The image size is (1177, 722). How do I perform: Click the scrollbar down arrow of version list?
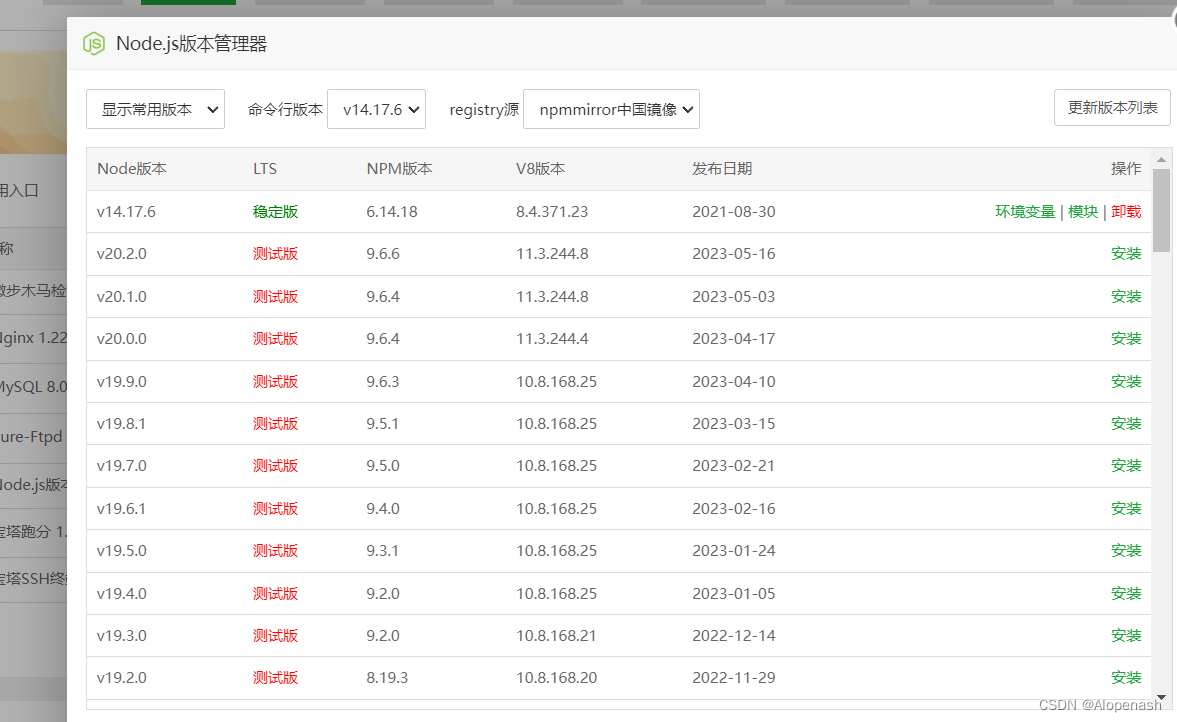pyautogui.click(x=1161, y=697)
